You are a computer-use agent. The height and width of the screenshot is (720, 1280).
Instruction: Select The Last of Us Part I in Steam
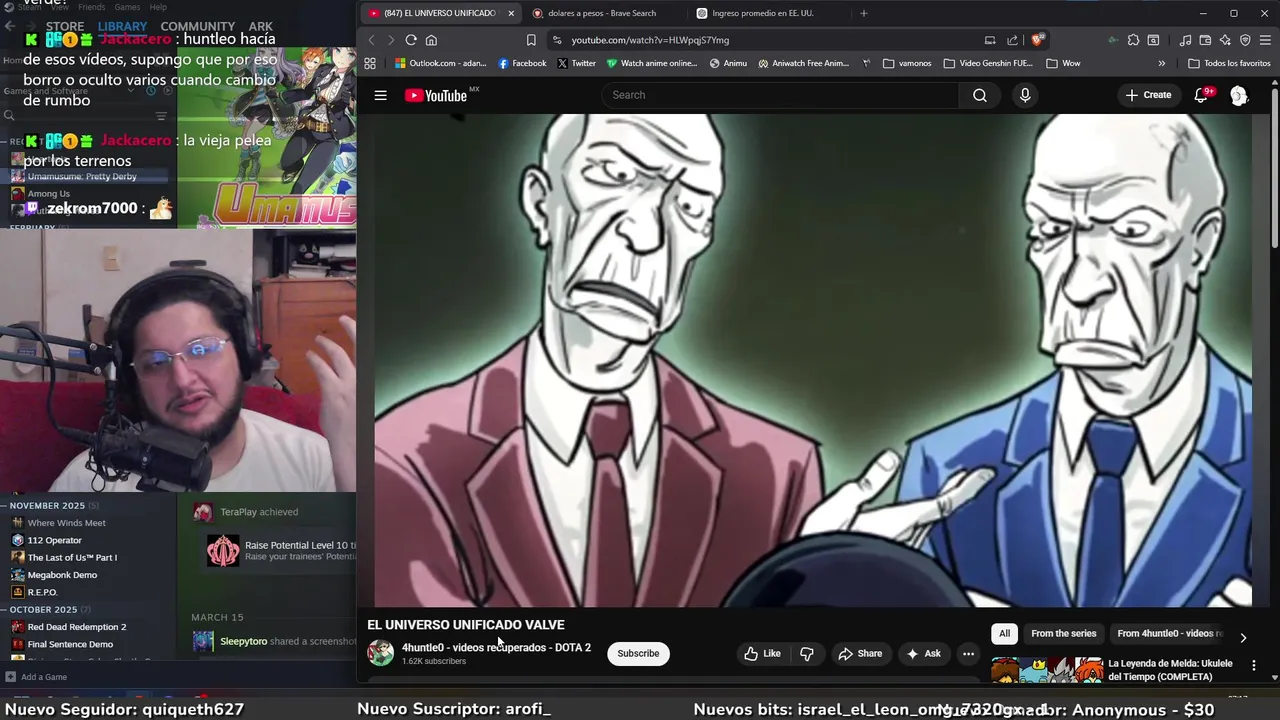[72, 557]
